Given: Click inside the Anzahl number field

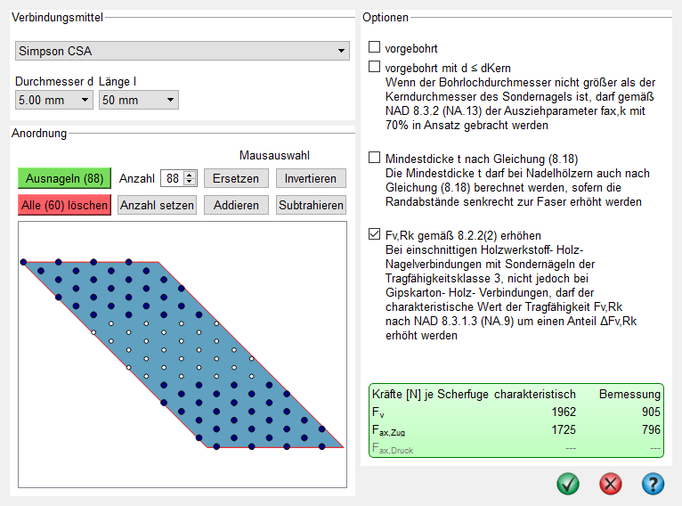Looking at the screenshot, I should [x=172, y=178].
